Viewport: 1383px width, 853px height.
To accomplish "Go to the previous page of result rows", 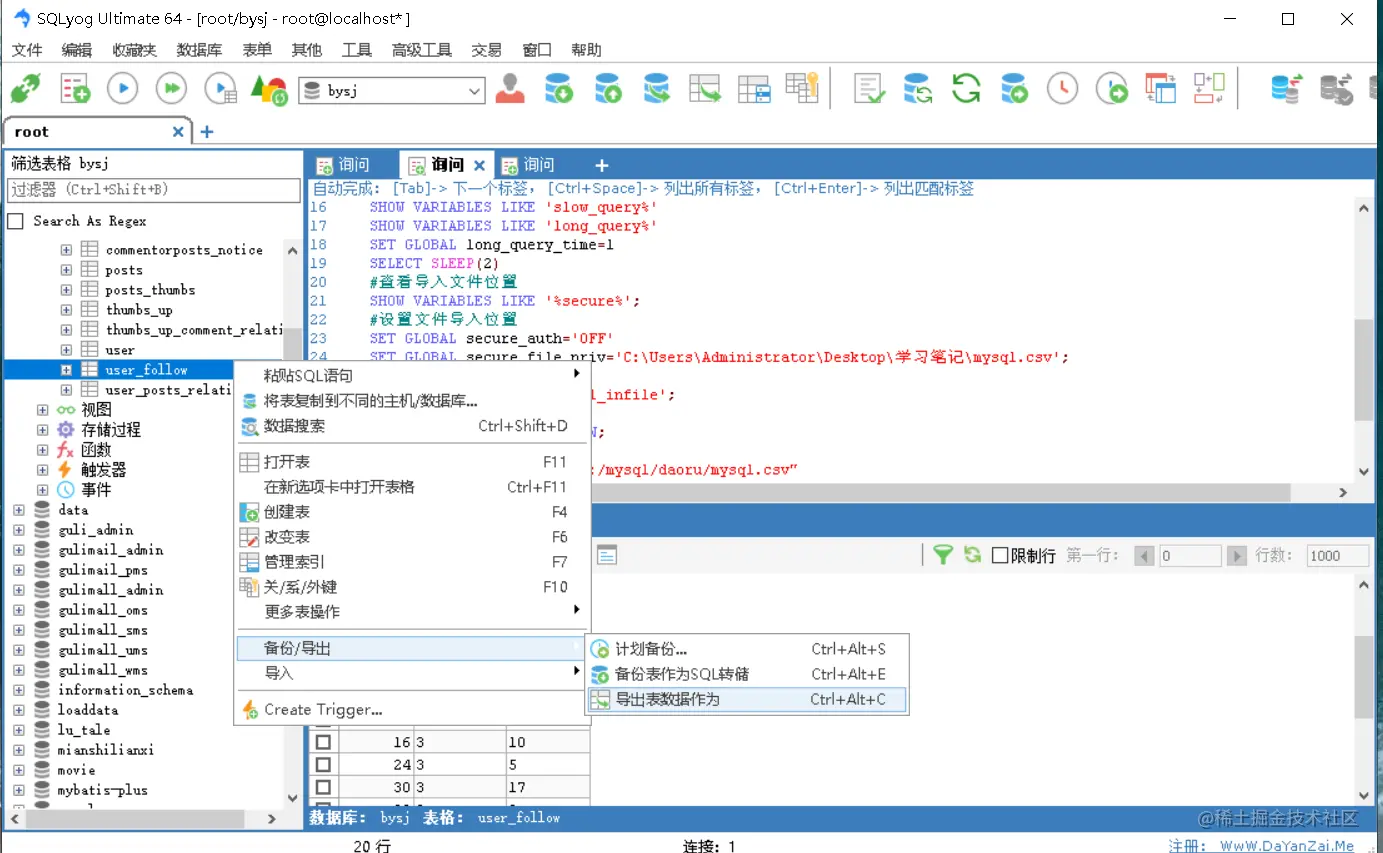I will pos(1144,556).
